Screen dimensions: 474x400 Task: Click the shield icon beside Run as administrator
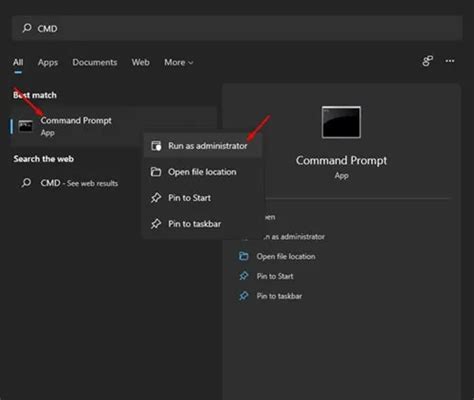(156, 146)
